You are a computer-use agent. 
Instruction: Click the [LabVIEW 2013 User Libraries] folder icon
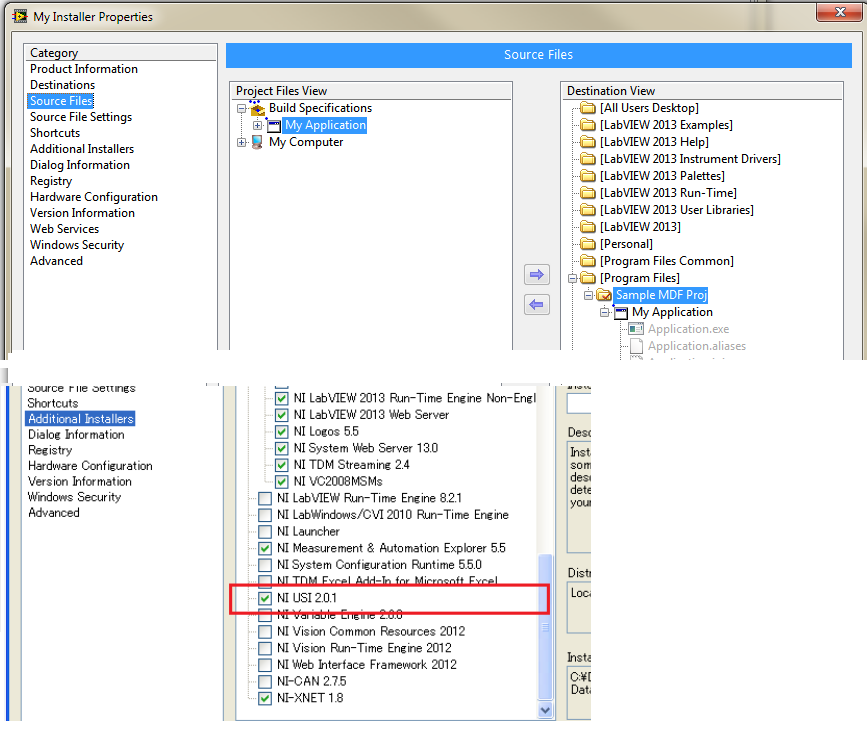point(588,210)
